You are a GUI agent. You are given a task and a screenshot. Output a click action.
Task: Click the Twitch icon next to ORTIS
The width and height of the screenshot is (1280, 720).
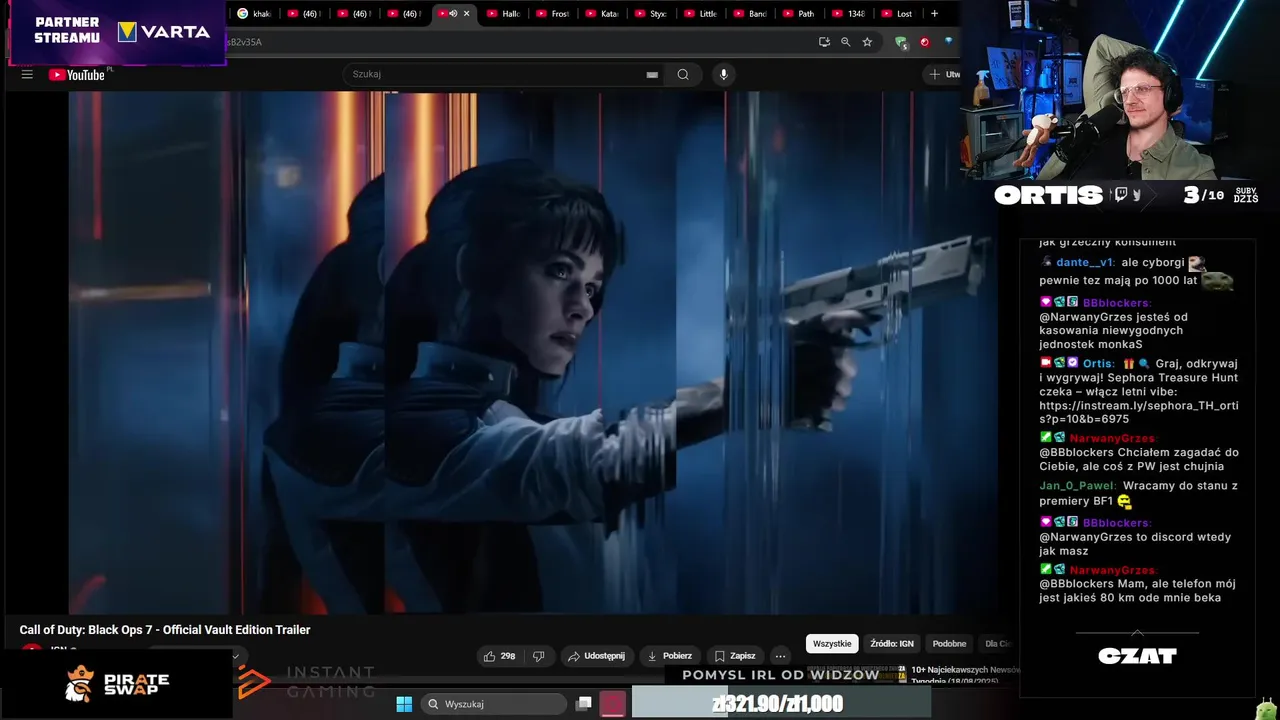[x=1120, y=195]
